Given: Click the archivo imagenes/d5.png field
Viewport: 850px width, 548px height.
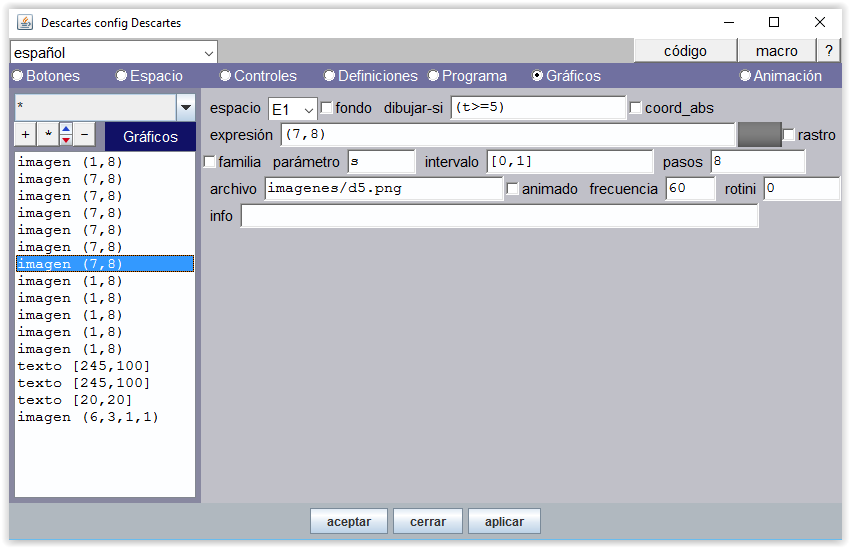Looking at the screenshot, I should [383, 189].
